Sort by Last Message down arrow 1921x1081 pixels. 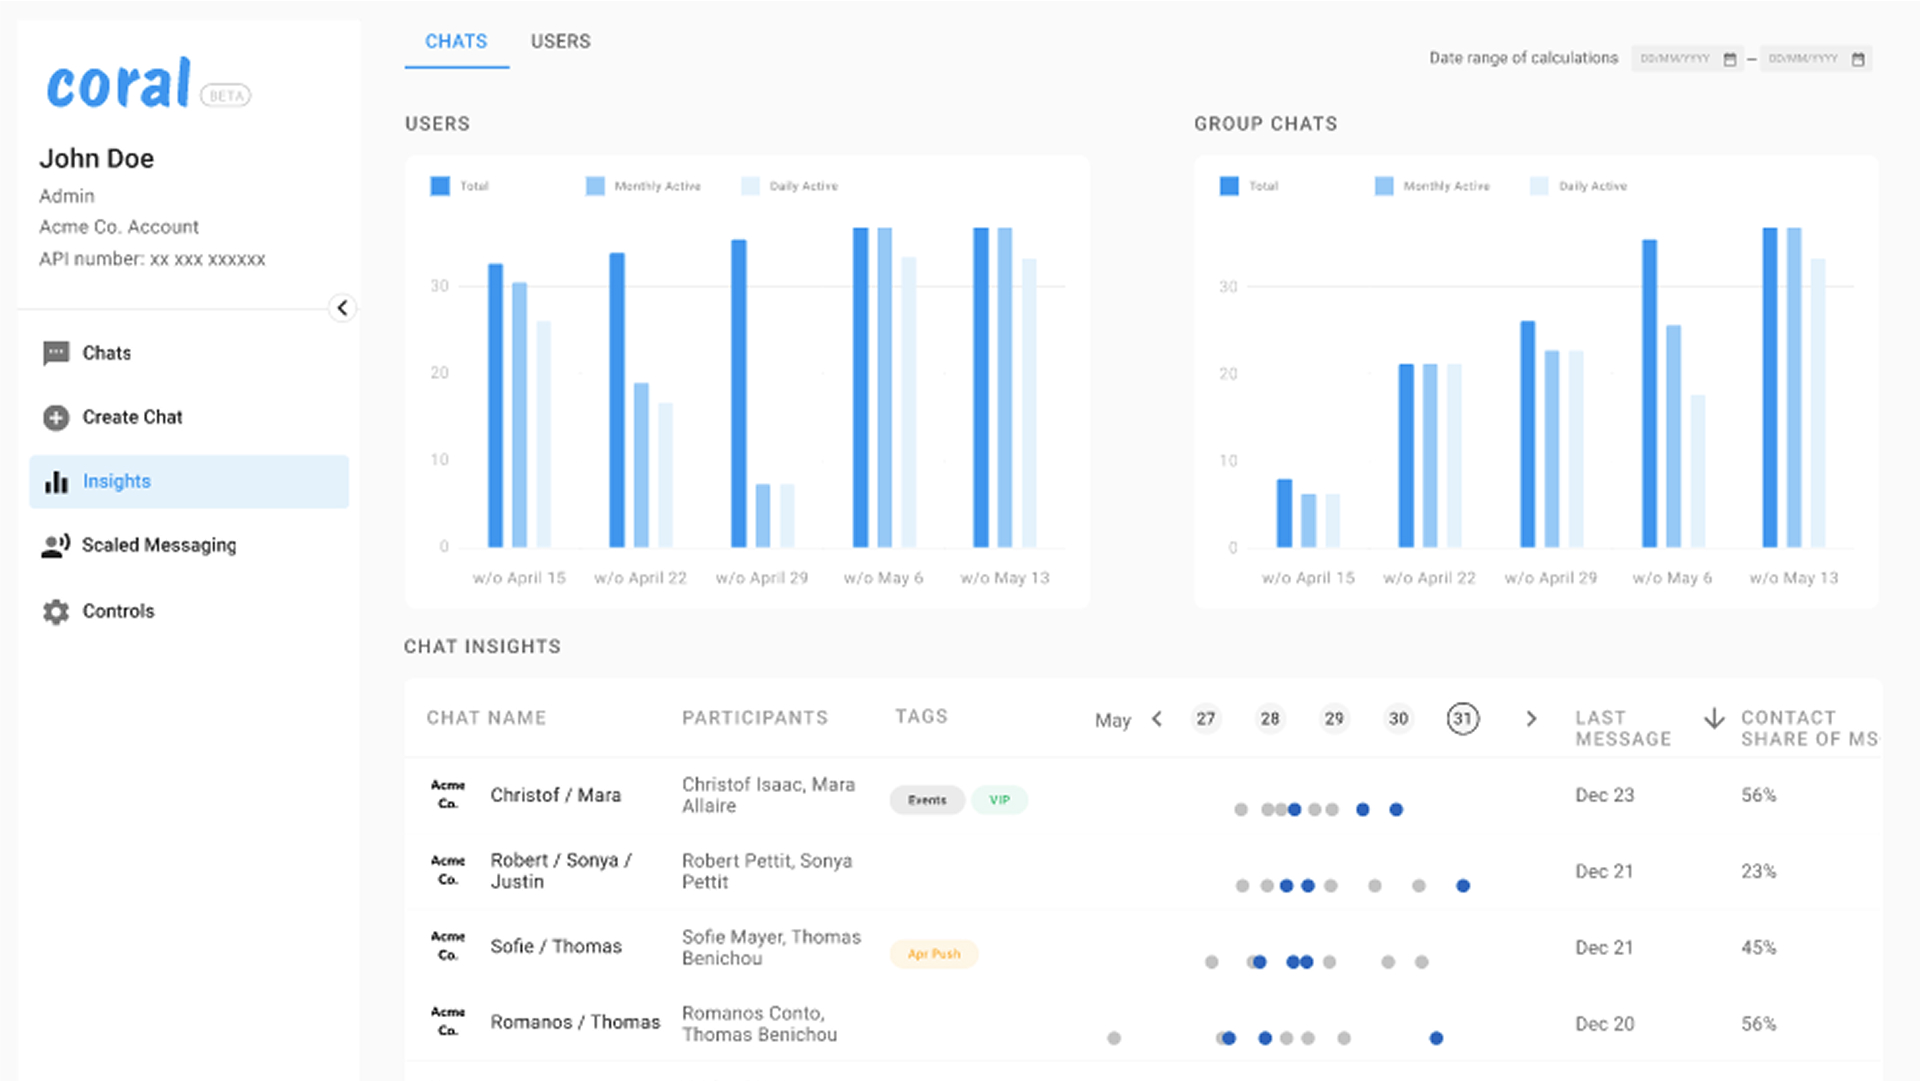coord(1714,718)
